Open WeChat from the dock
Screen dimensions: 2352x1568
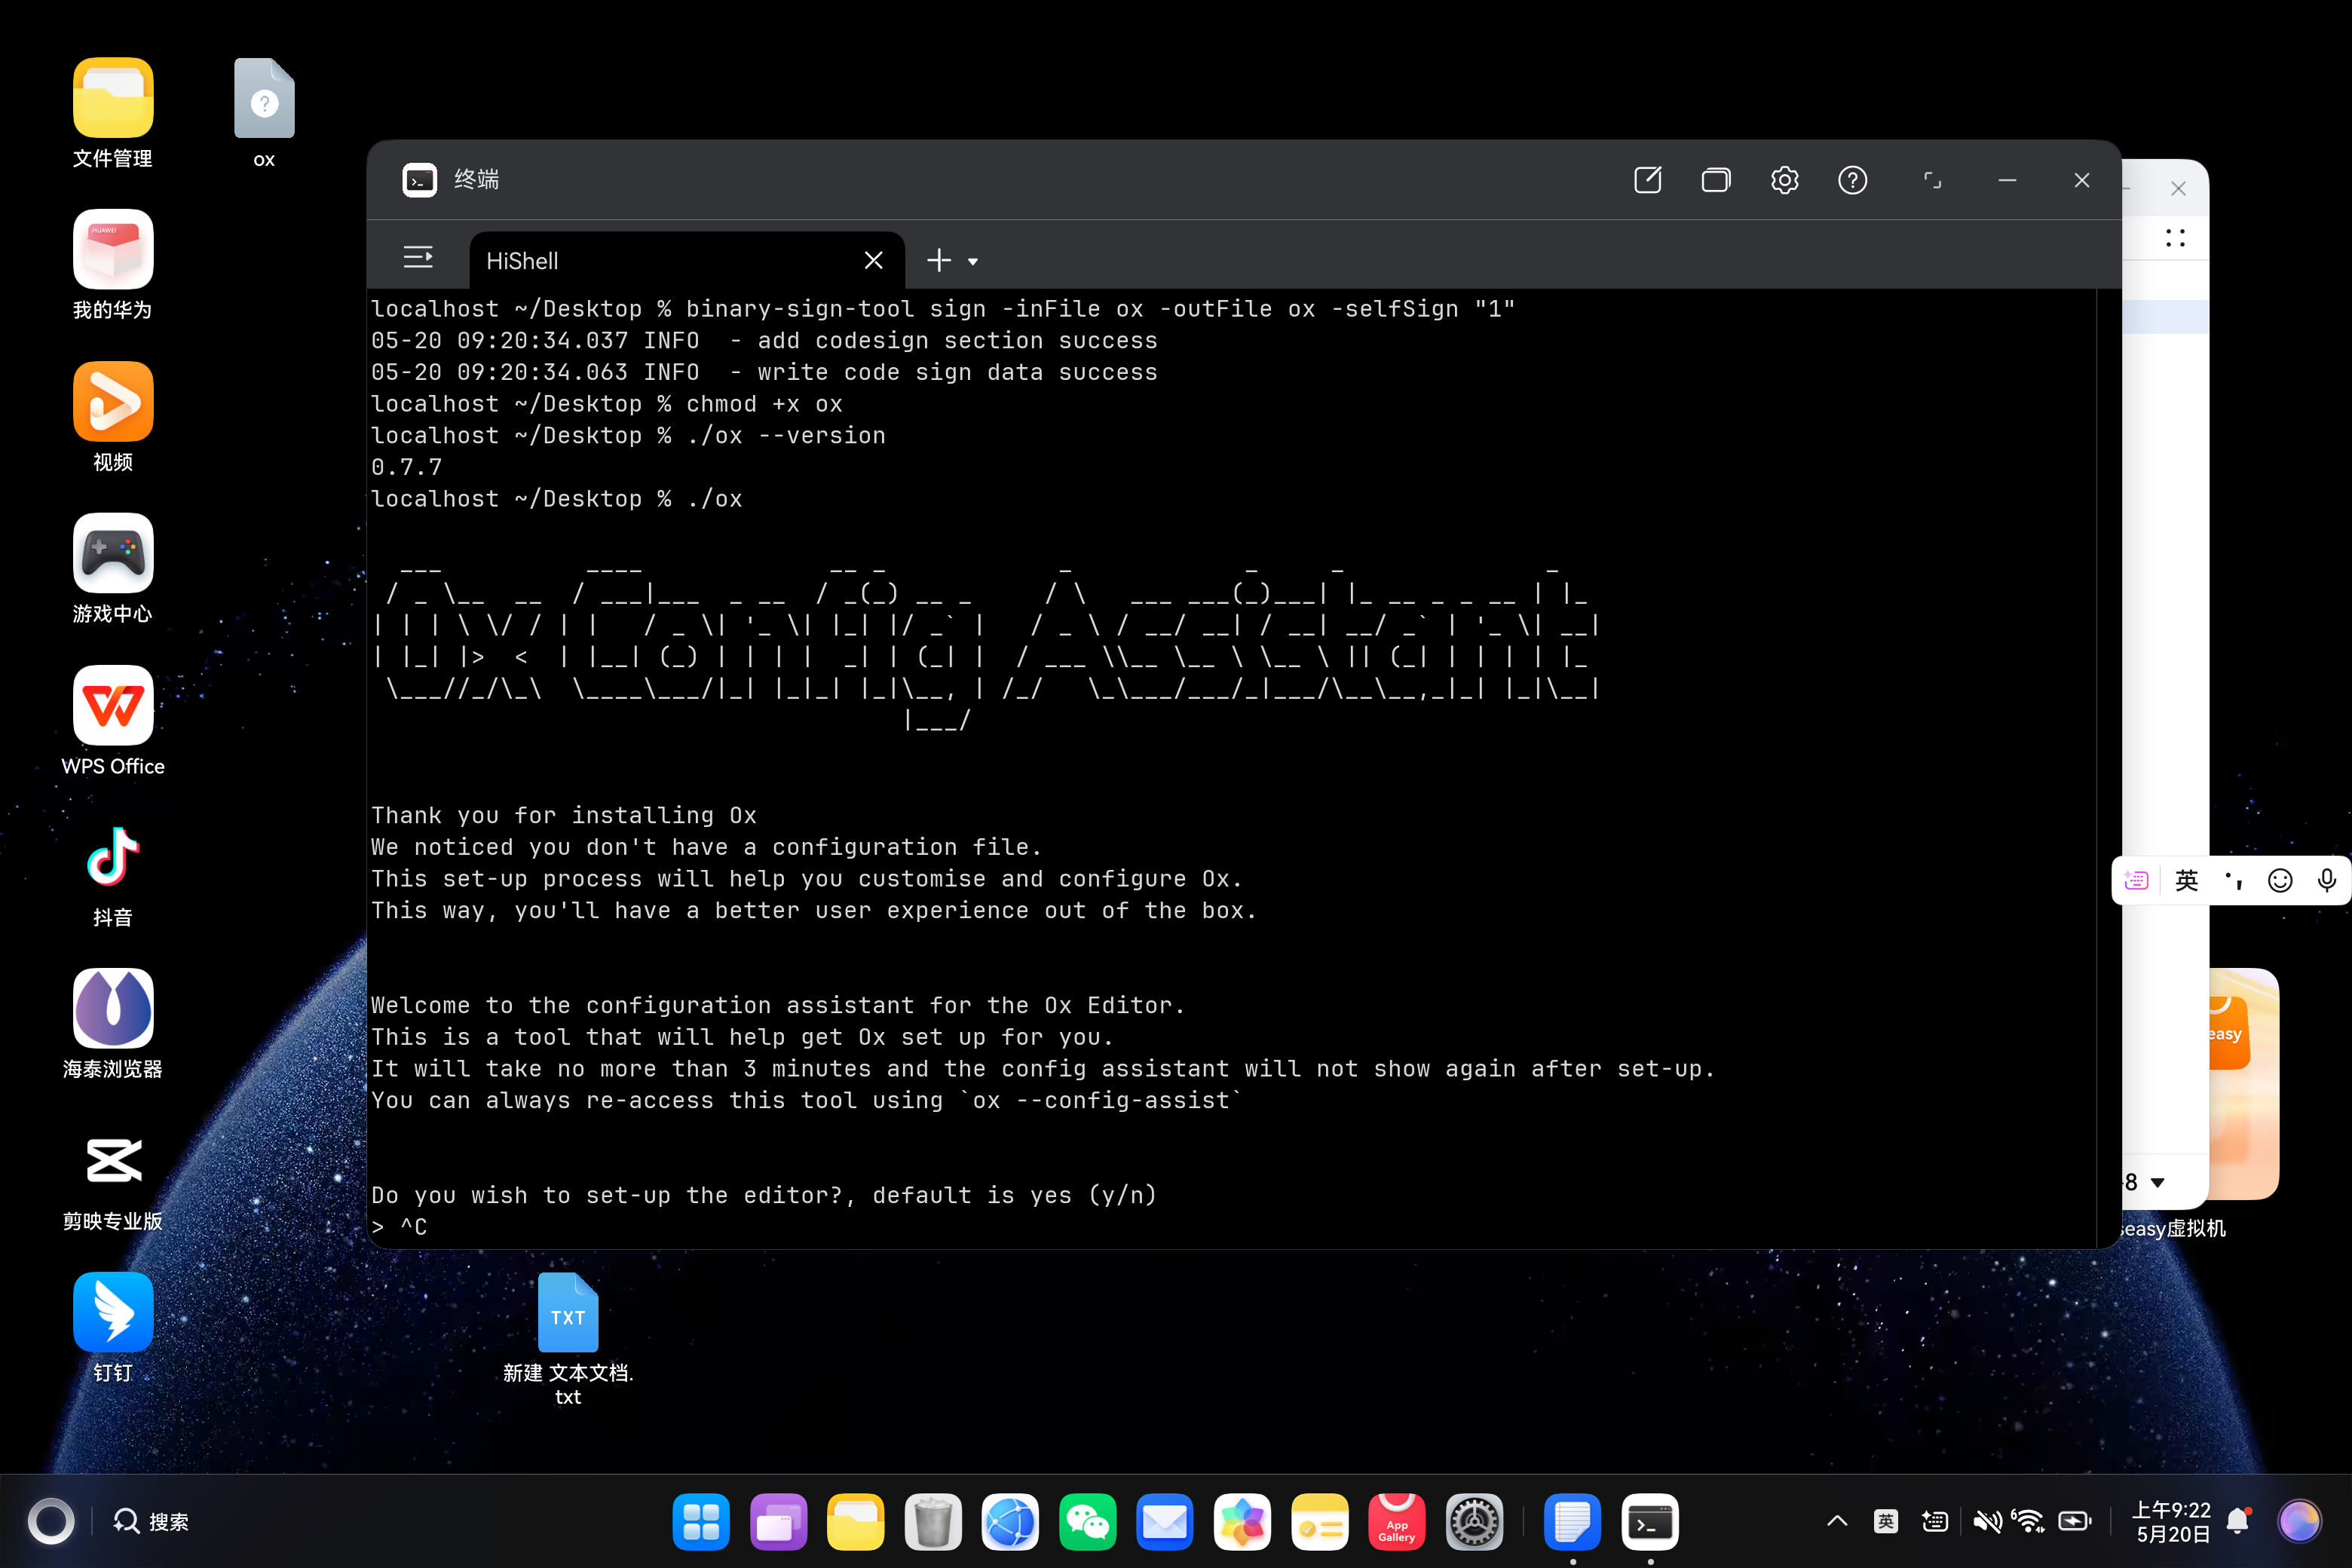1088,1522
